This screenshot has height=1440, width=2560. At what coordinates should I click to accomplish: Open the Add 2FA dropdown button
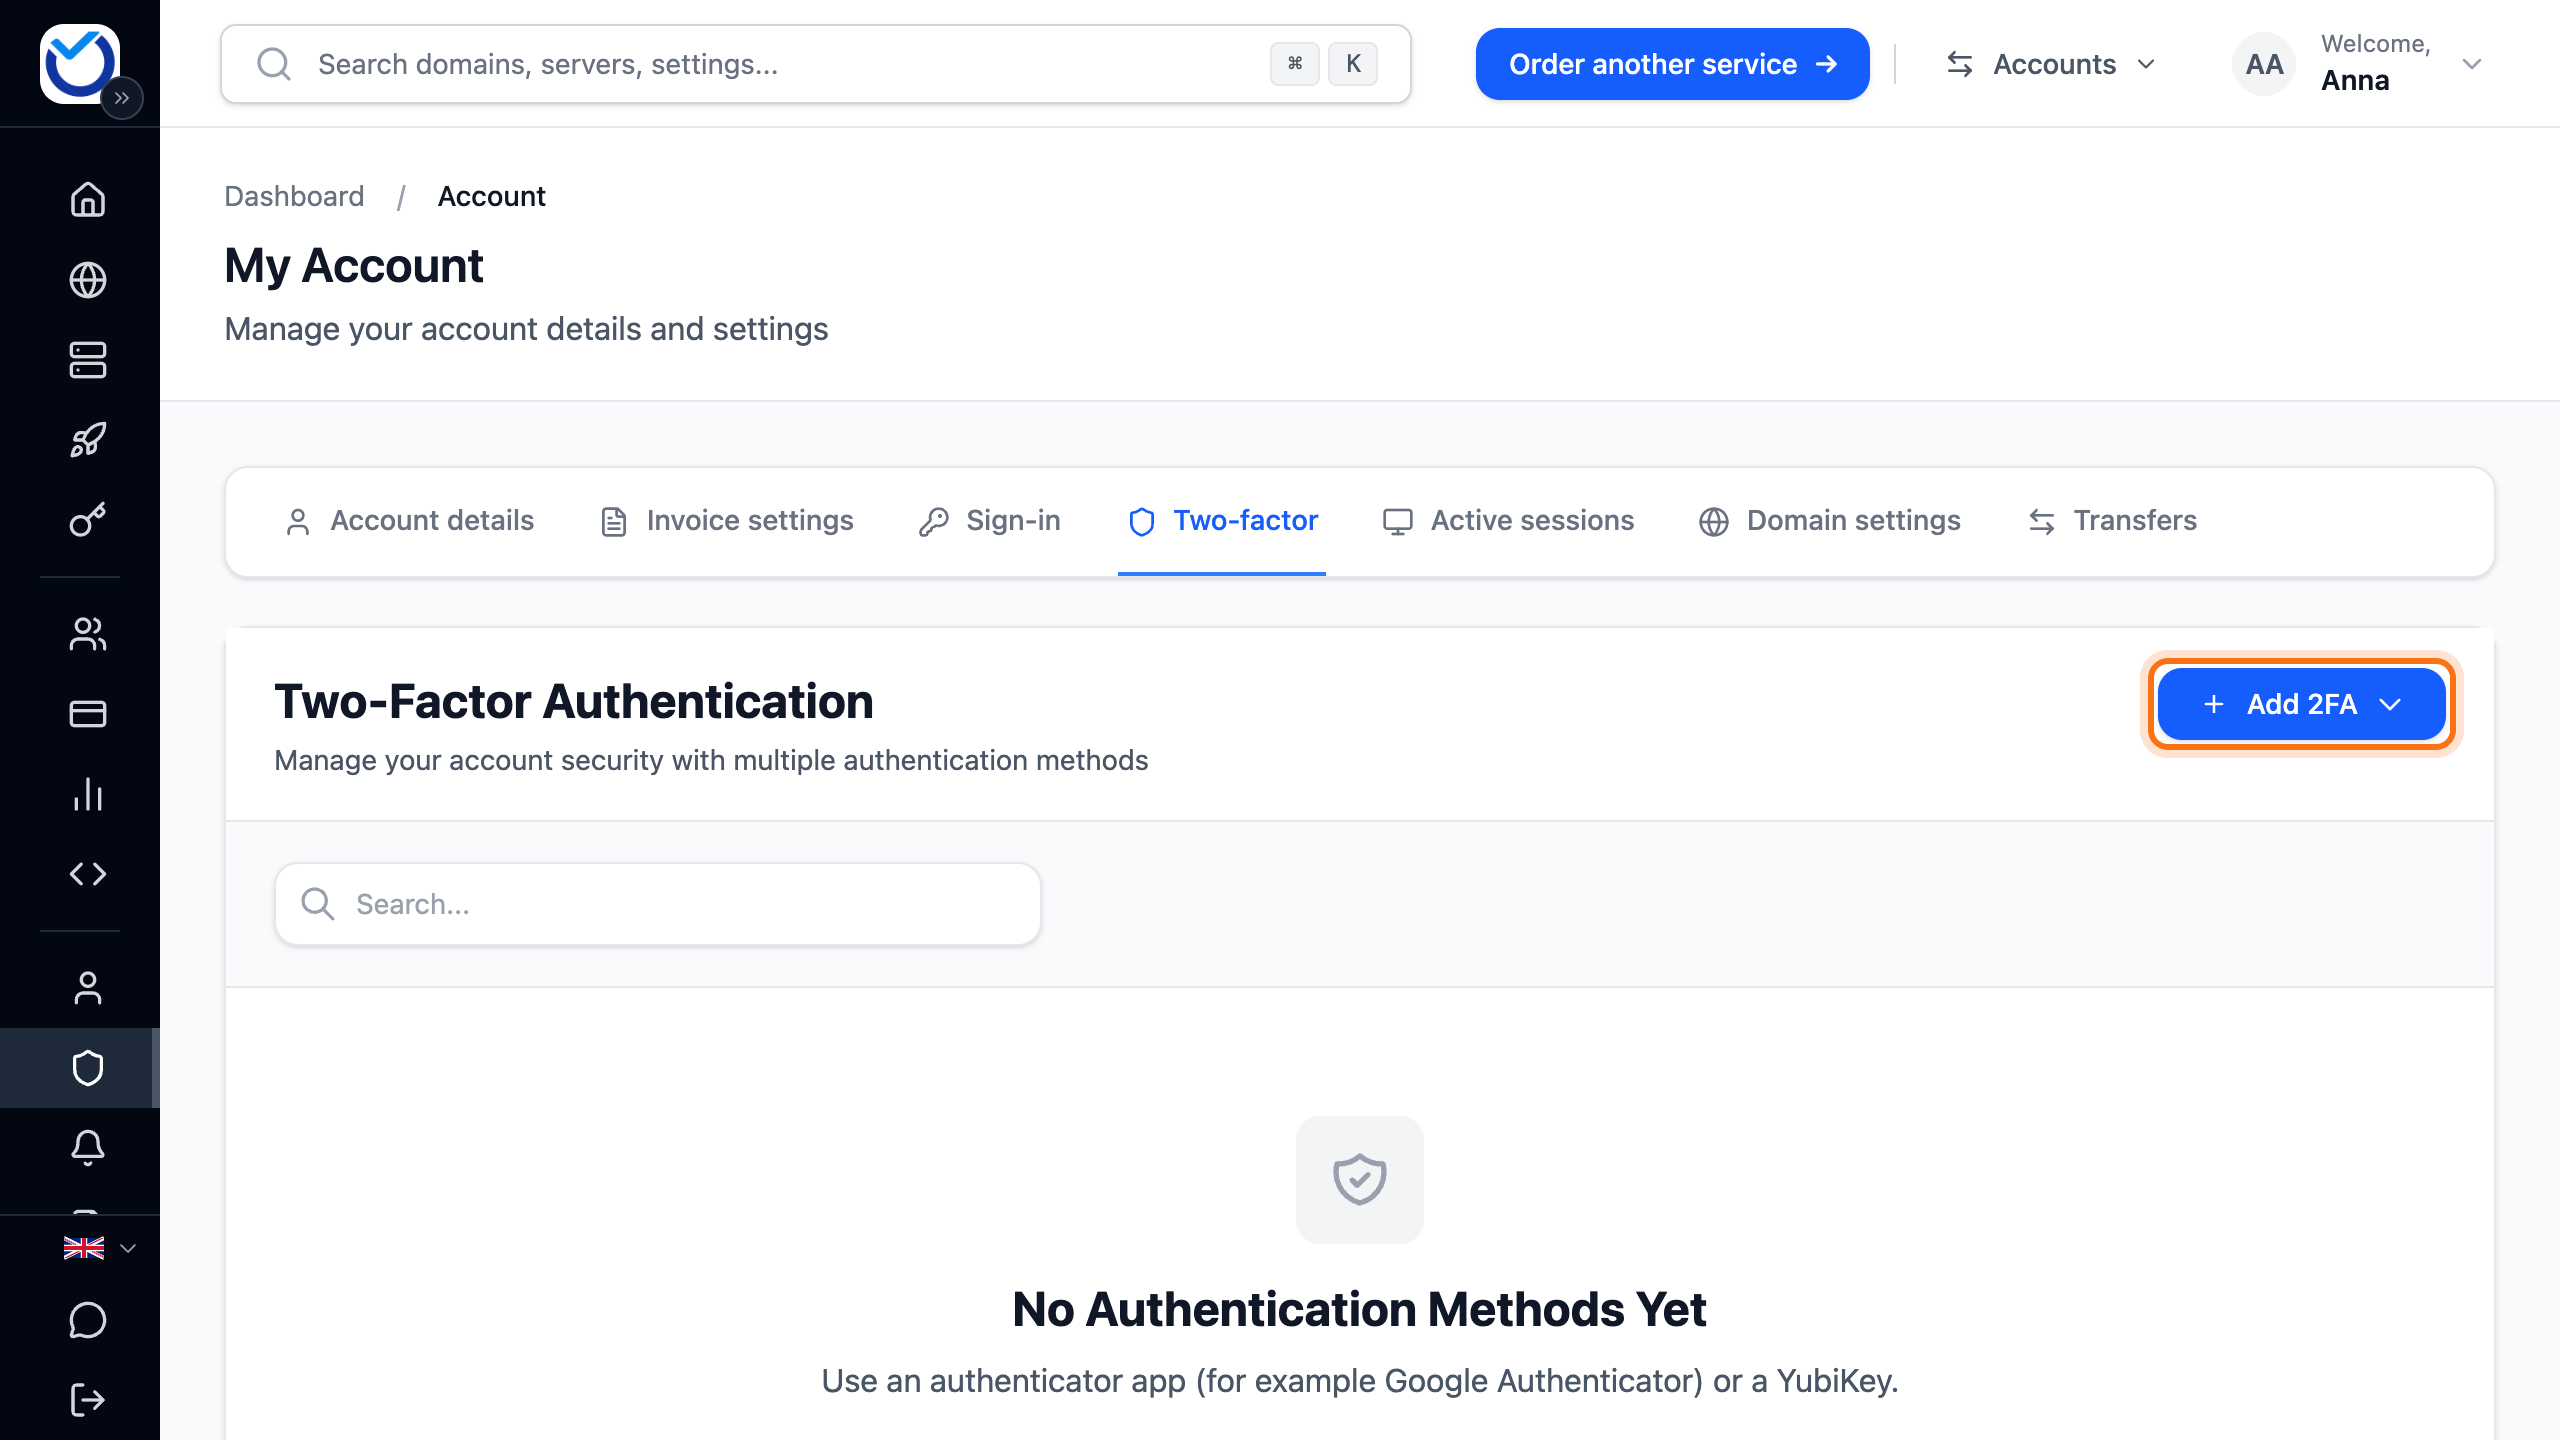pos(2301,704)
